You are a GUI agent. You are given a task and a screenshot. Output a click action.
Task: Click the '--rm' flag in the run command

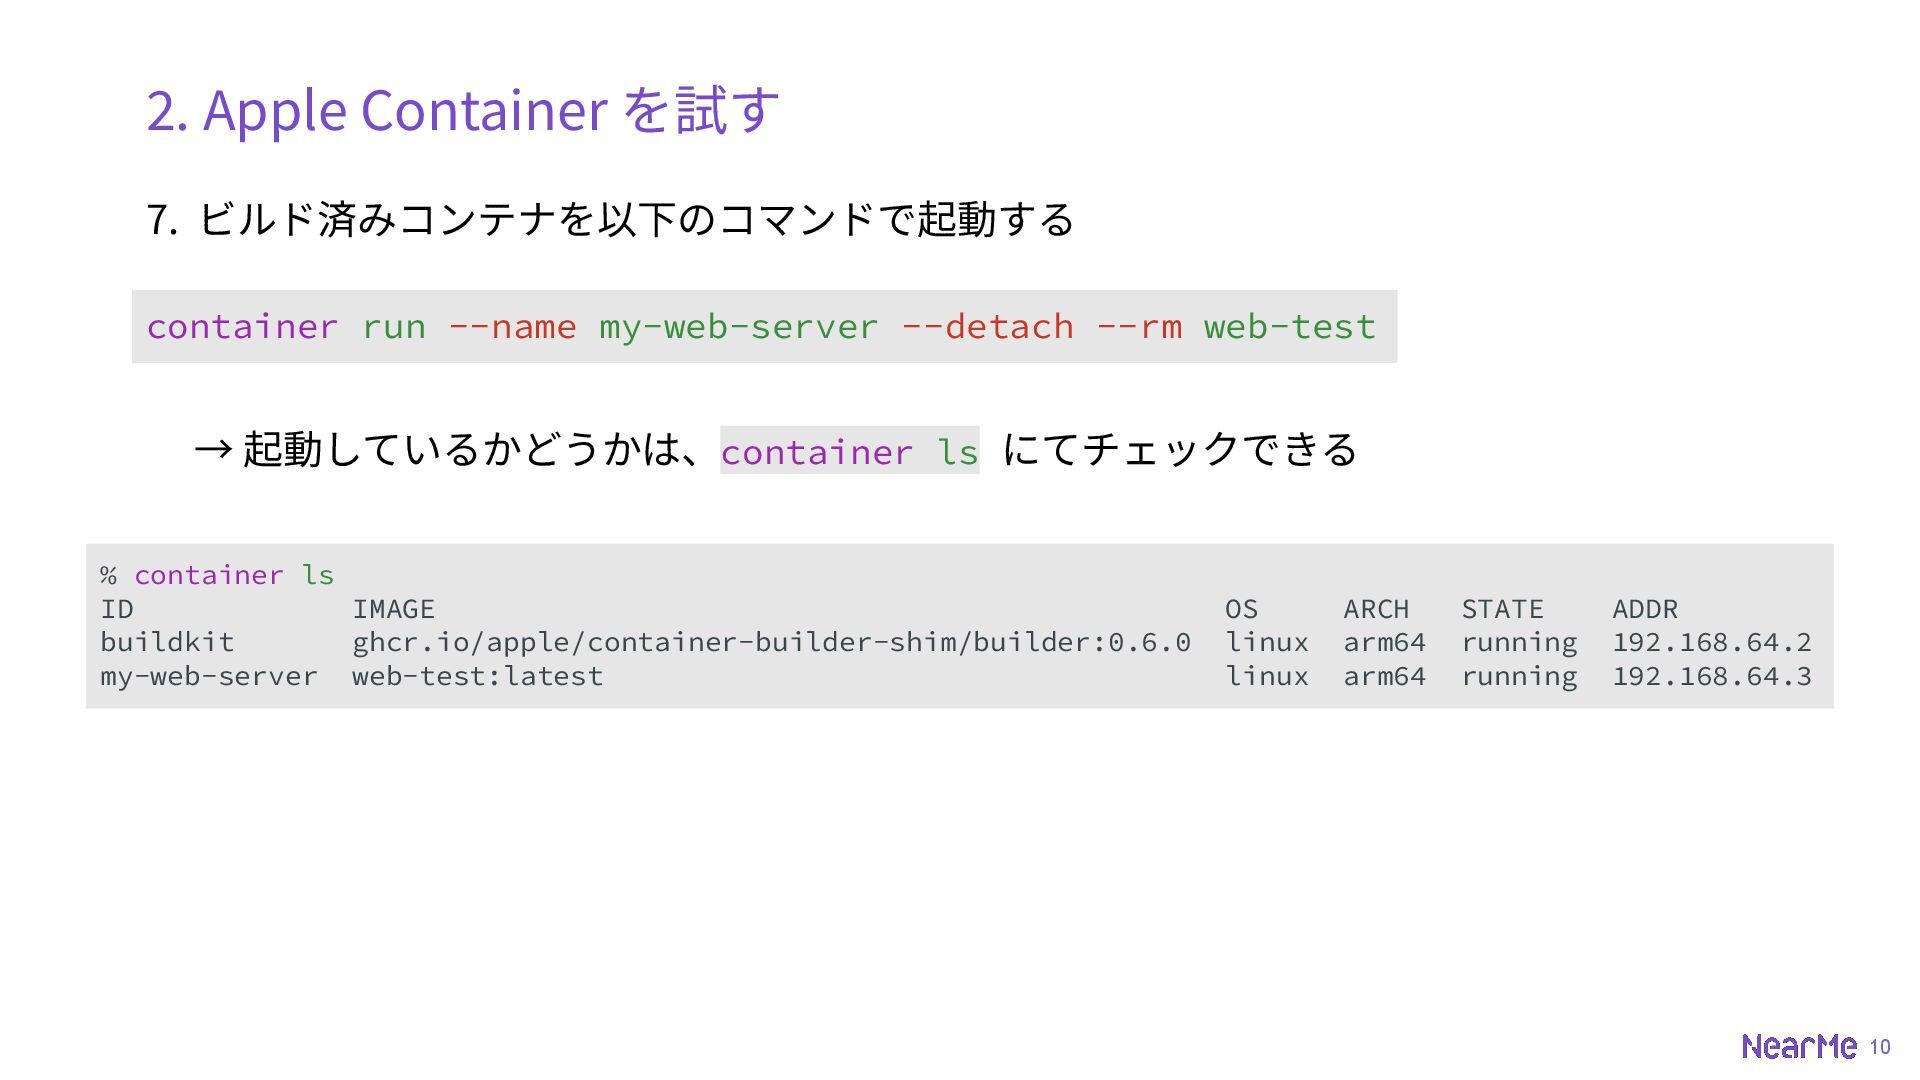[1139, 327]
